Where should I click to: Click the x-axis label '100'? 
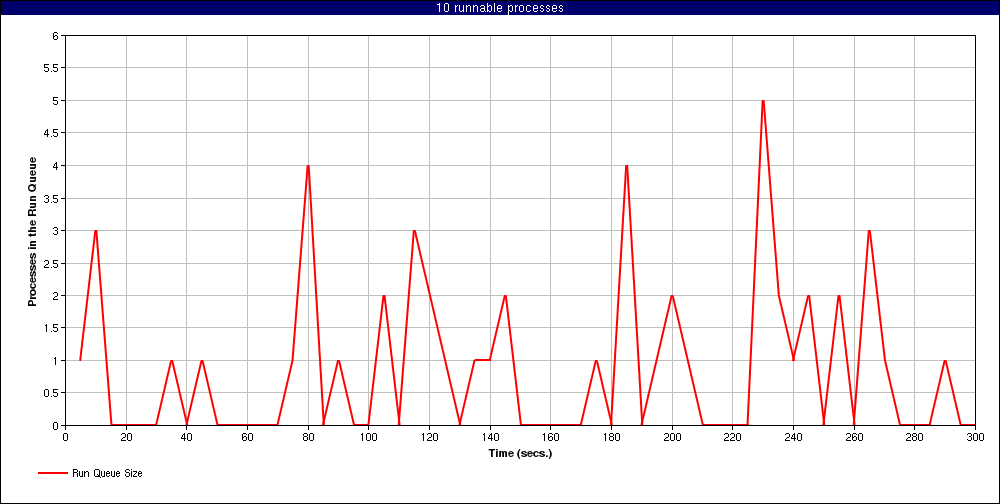click(x=369, y=438)
